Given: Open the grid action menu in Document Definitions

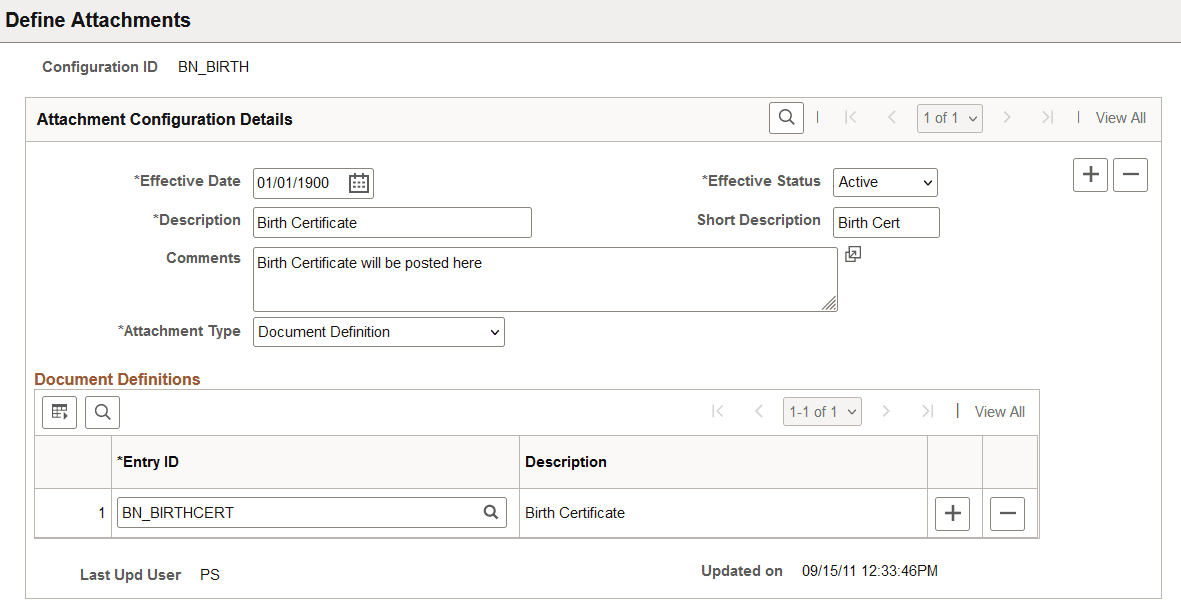Looking at the screenshot, I should coord(59,411).
